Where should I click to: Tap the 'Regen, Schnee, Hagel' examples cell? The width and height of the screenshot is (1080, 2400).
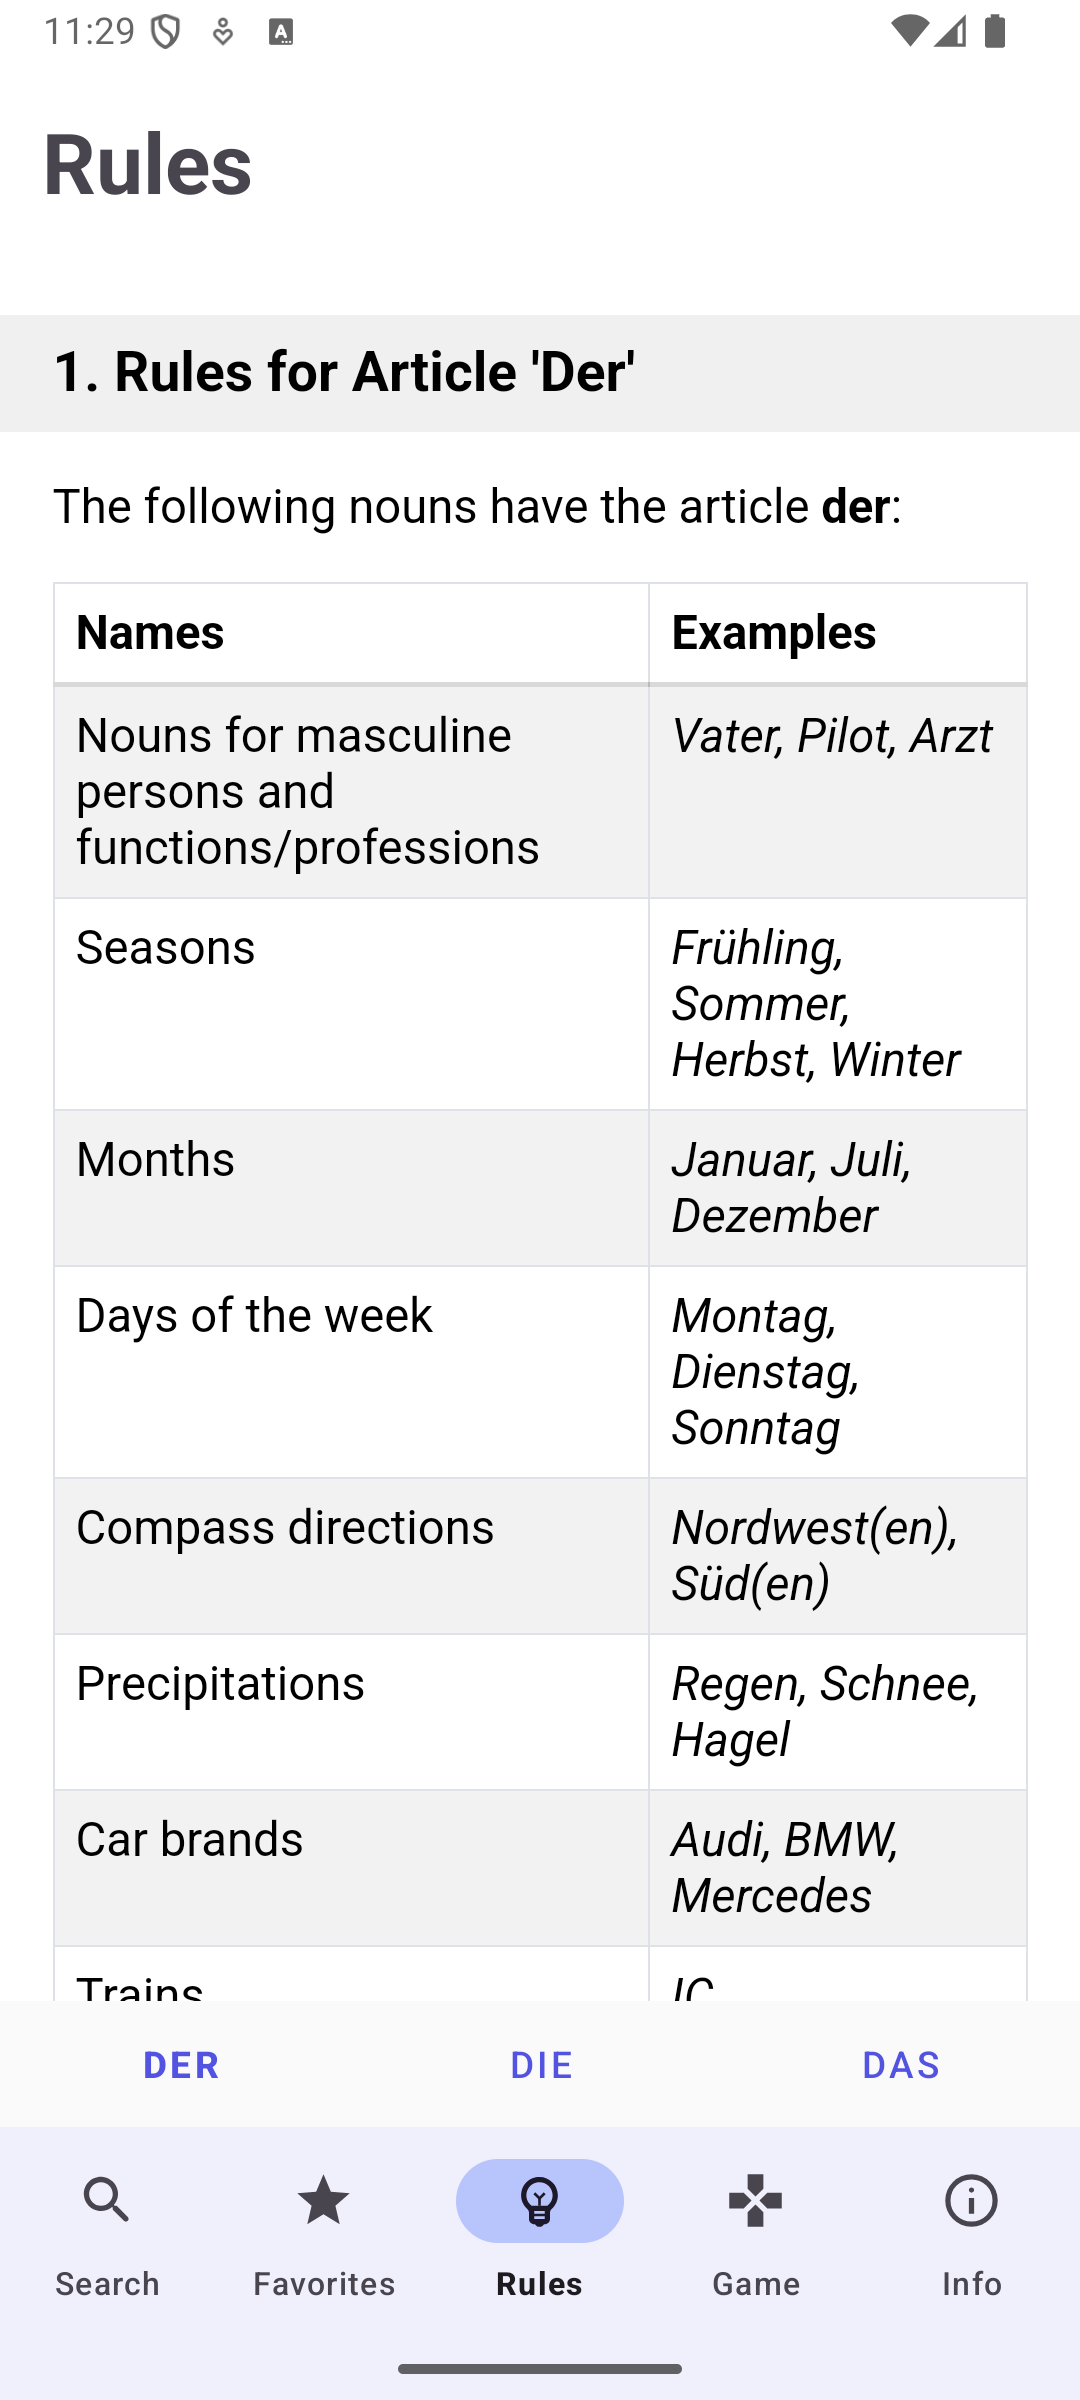tap(838, 1712)
